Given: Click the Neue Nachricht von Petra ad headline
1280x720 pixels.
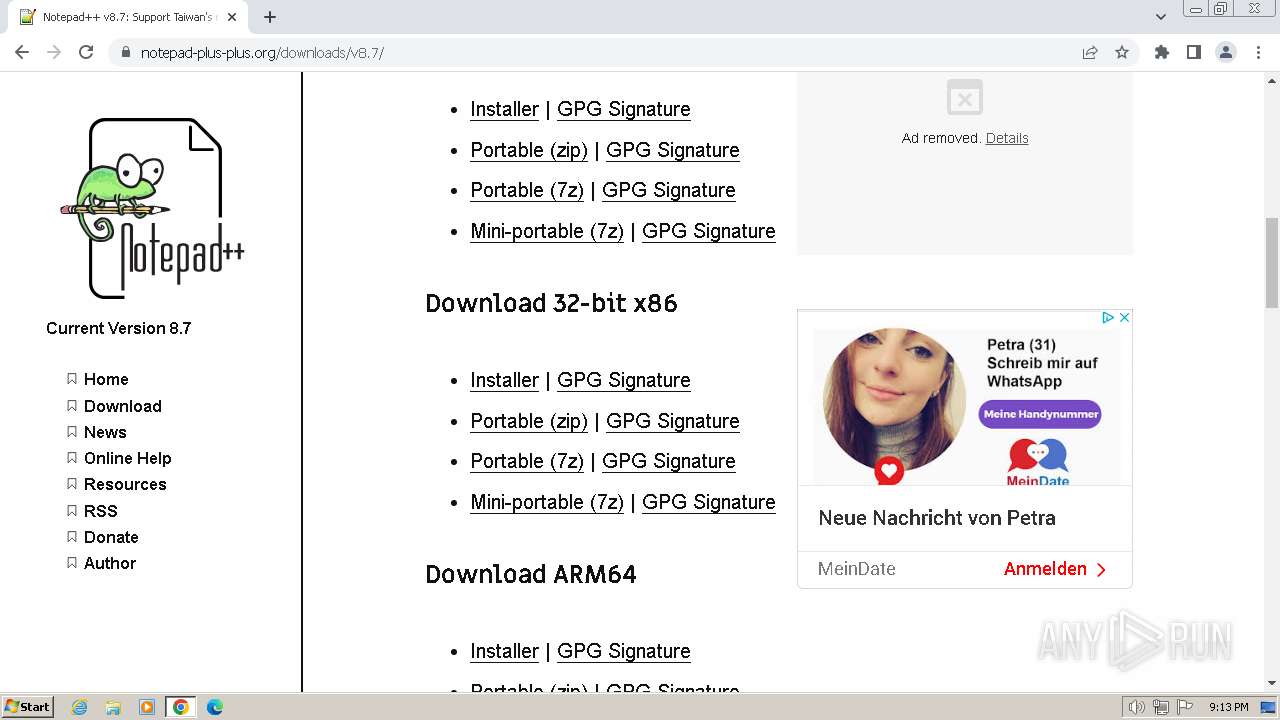Looking at the screenshot, I should 937,518.
